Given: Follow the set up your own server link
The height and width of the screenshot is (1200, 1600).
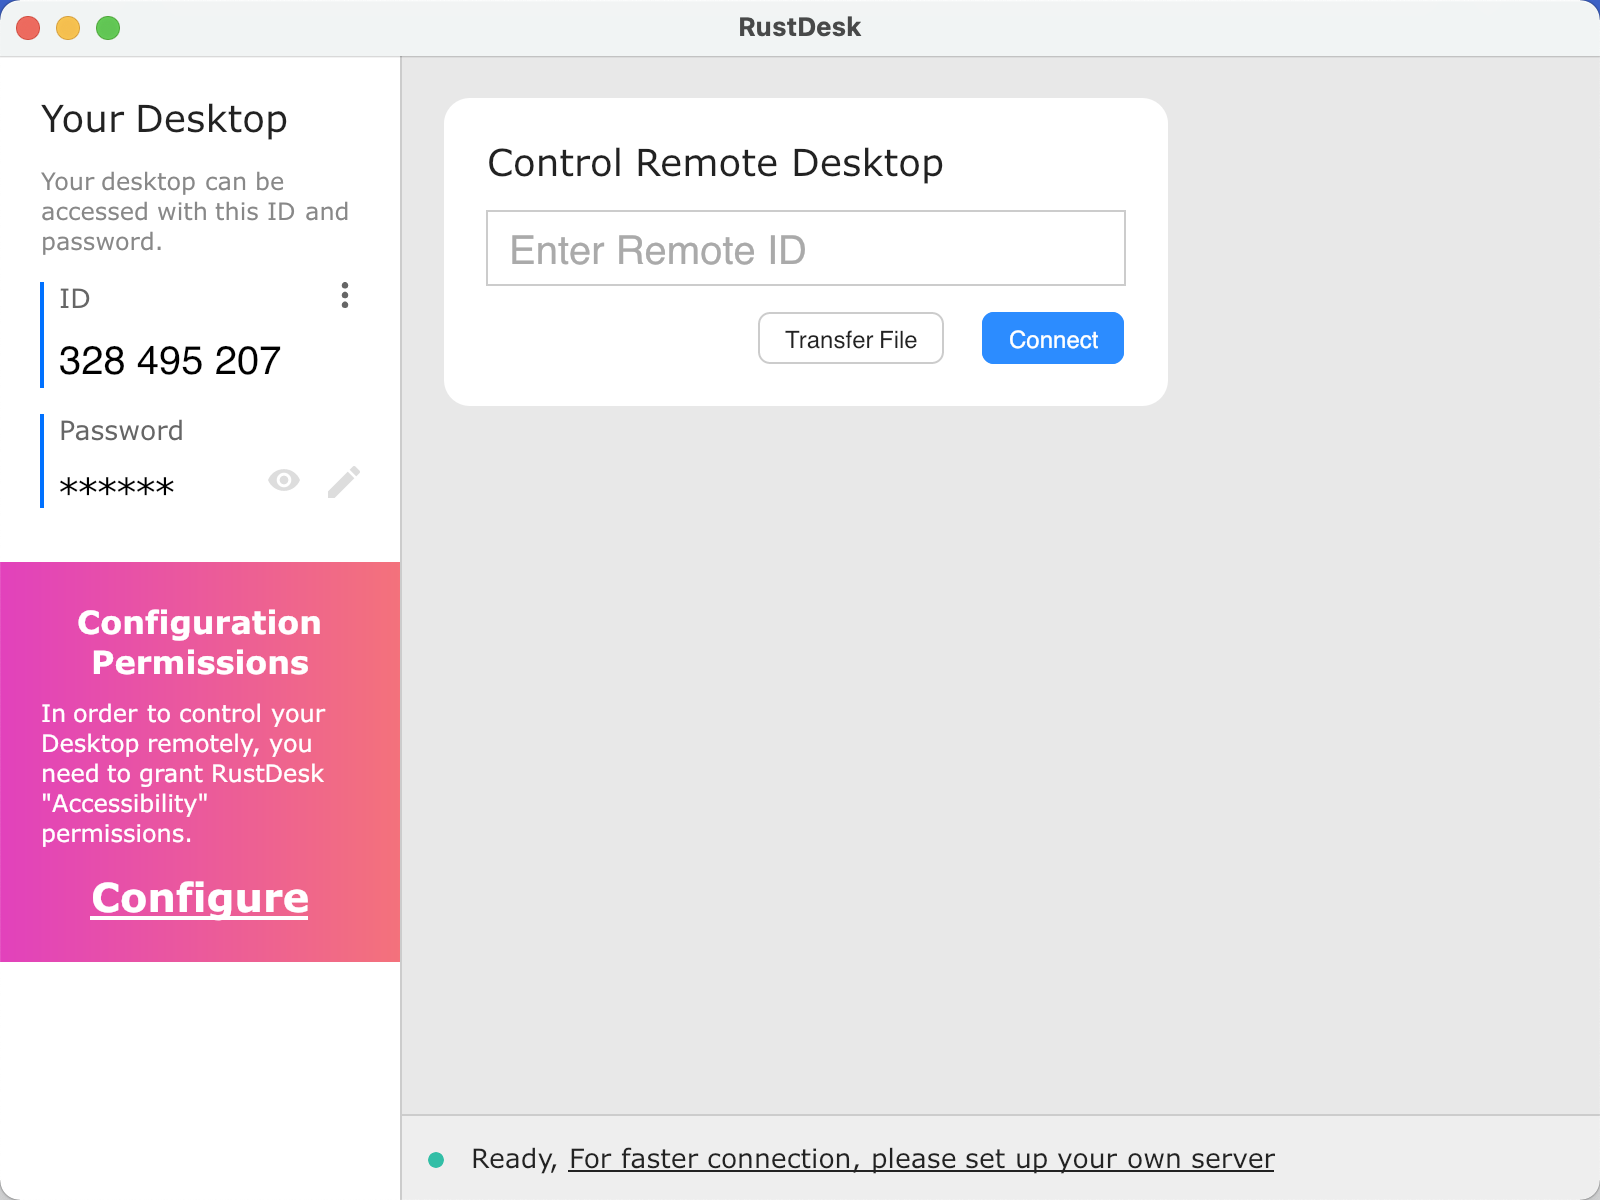Looking at the screenshot, I should click(920, 1158).
